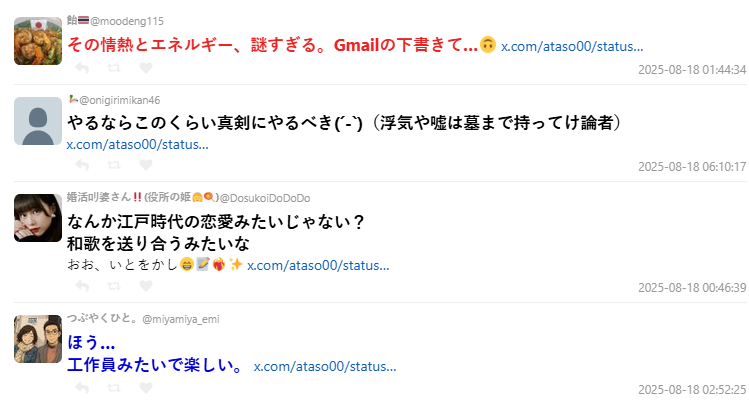Open the x.com link under @onigirimikan46's tweet
Viewport: 749px width, 402px height.
click(137, 144)
